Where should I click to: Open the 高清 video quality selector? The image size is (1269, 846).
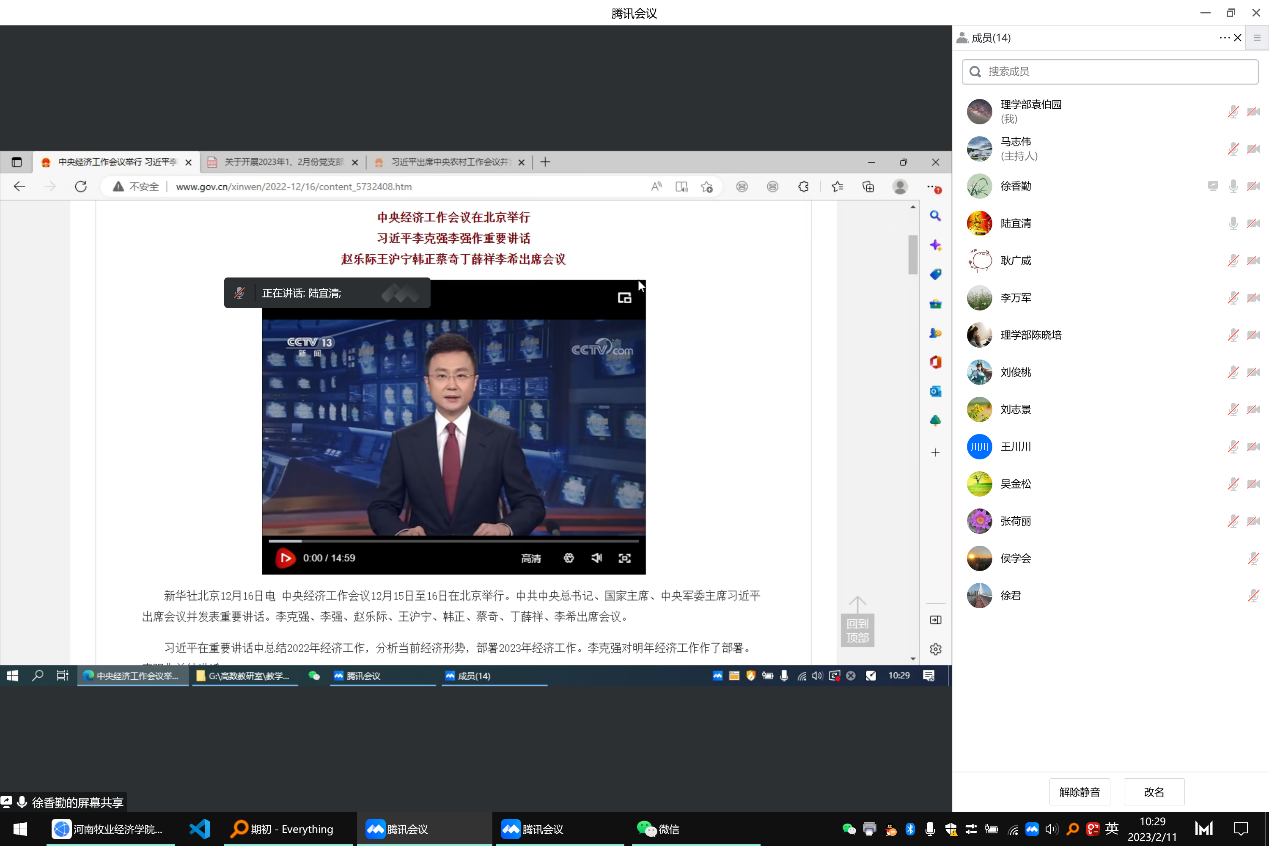pyautogui.click(x=531, y=558)
